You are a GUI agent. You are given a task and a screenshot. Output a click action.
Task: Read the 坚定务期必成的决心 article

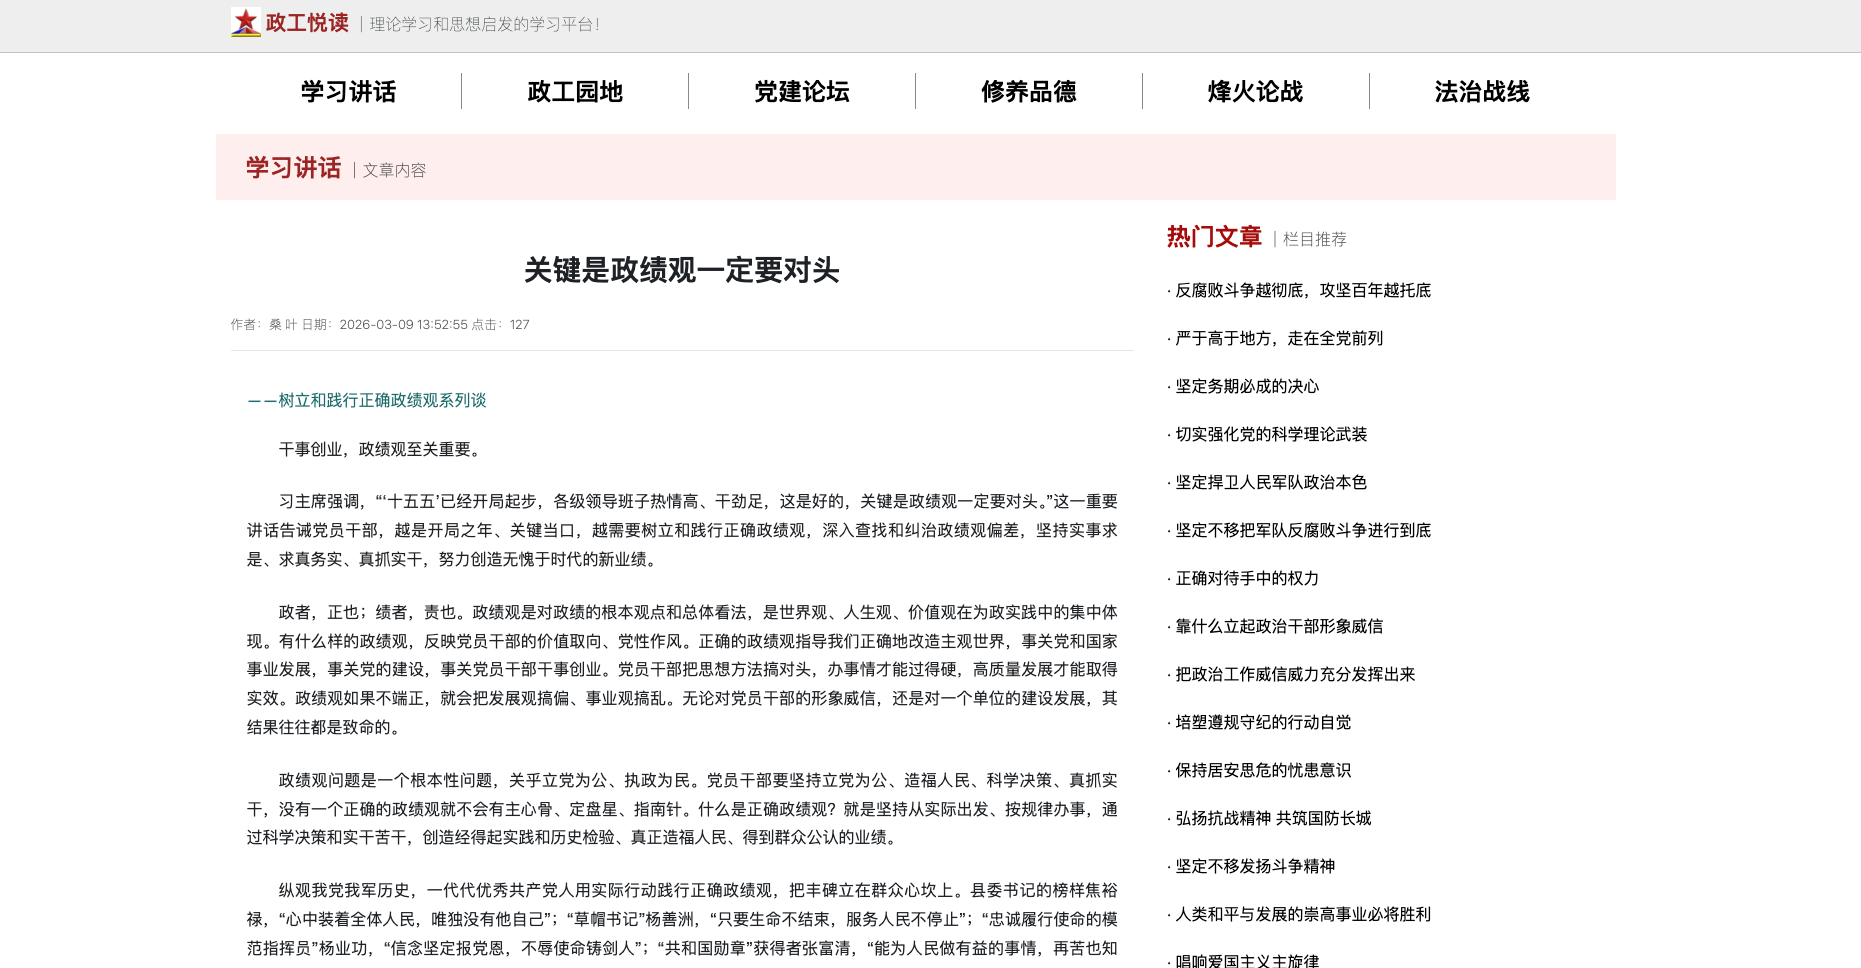[x=1247, y=386]
